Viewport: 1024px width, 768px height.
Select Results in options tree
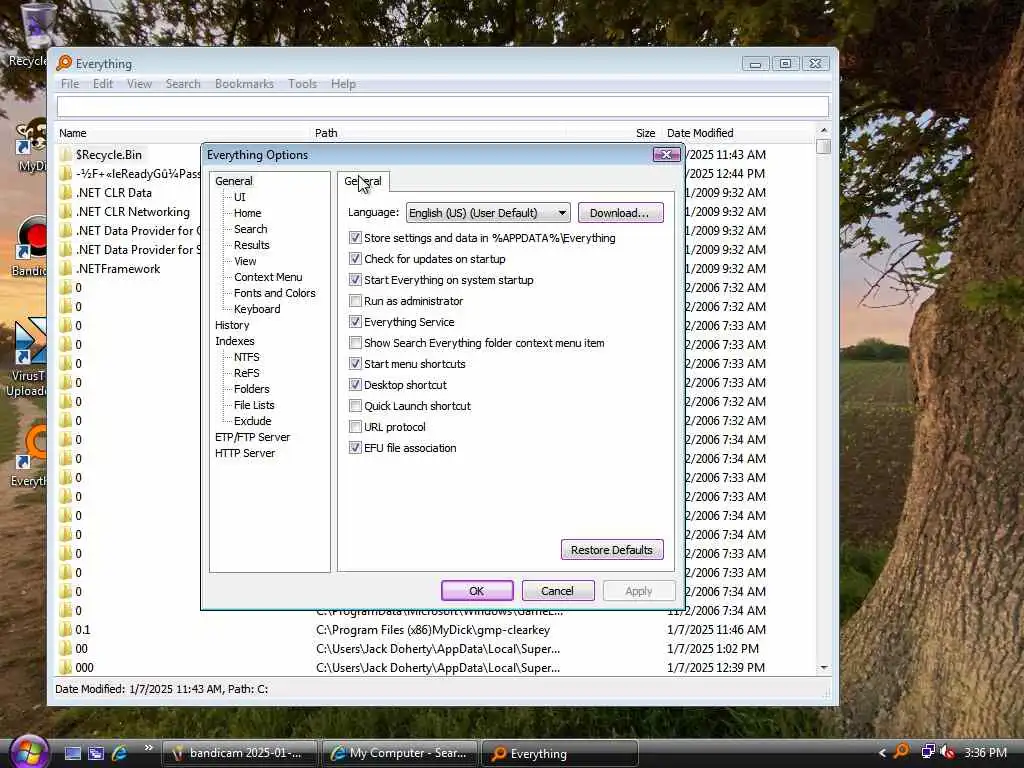(x=251, y=245)
